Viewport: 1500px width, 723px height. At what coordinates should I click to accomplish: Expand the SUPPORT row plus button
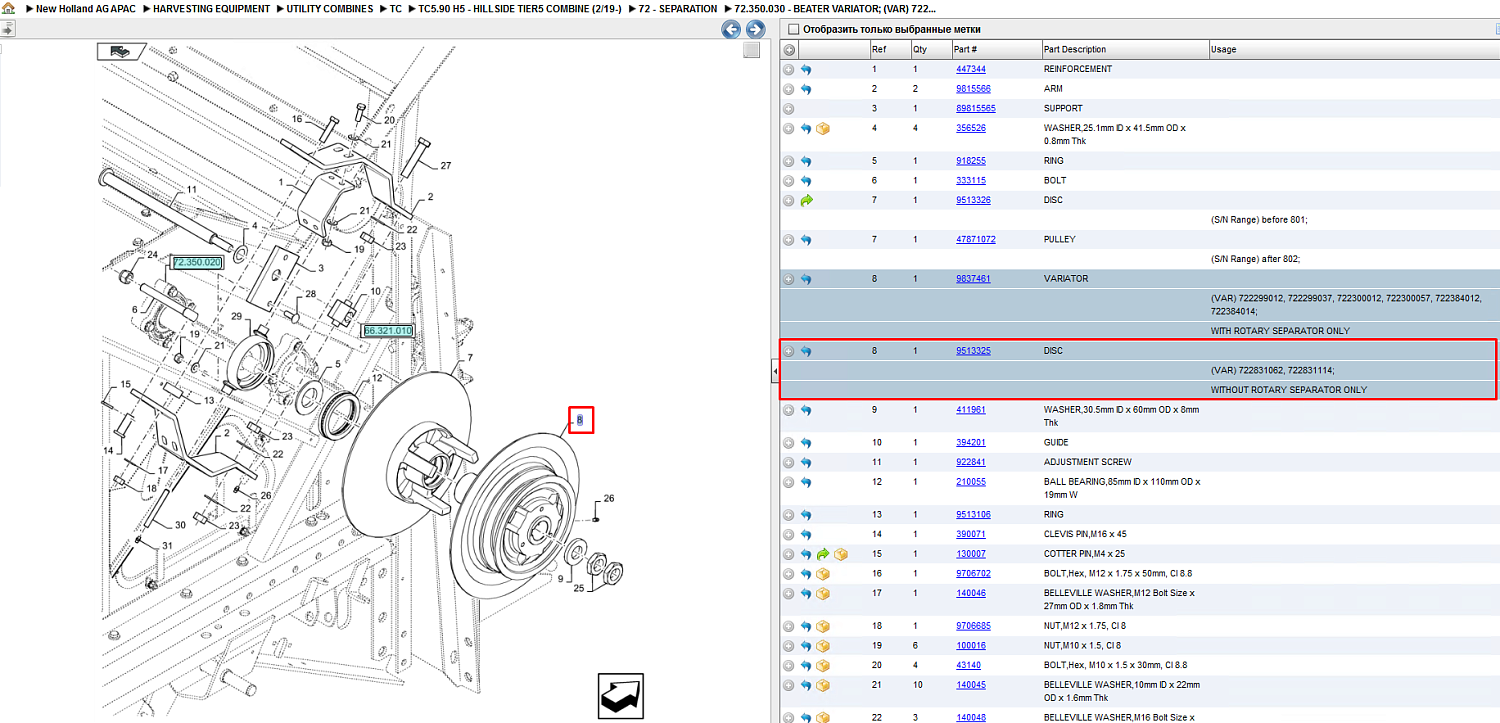pos(789,108)
